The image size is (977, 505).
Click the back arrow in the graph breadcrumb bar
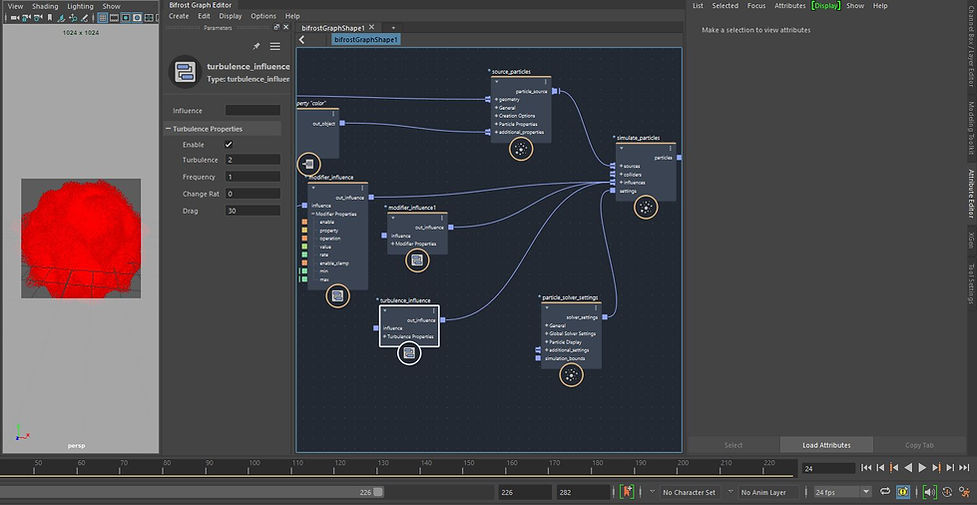click(x=302, y=39)
